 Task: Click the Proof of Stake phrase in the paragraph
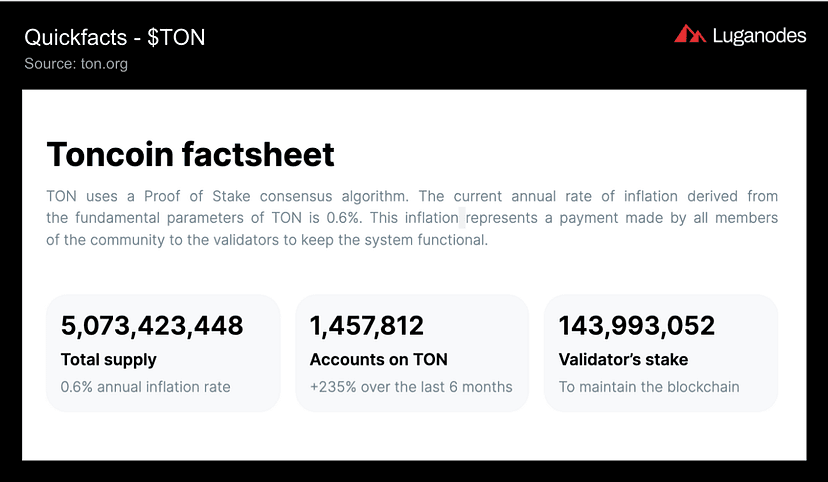click(x=197, y=196)
